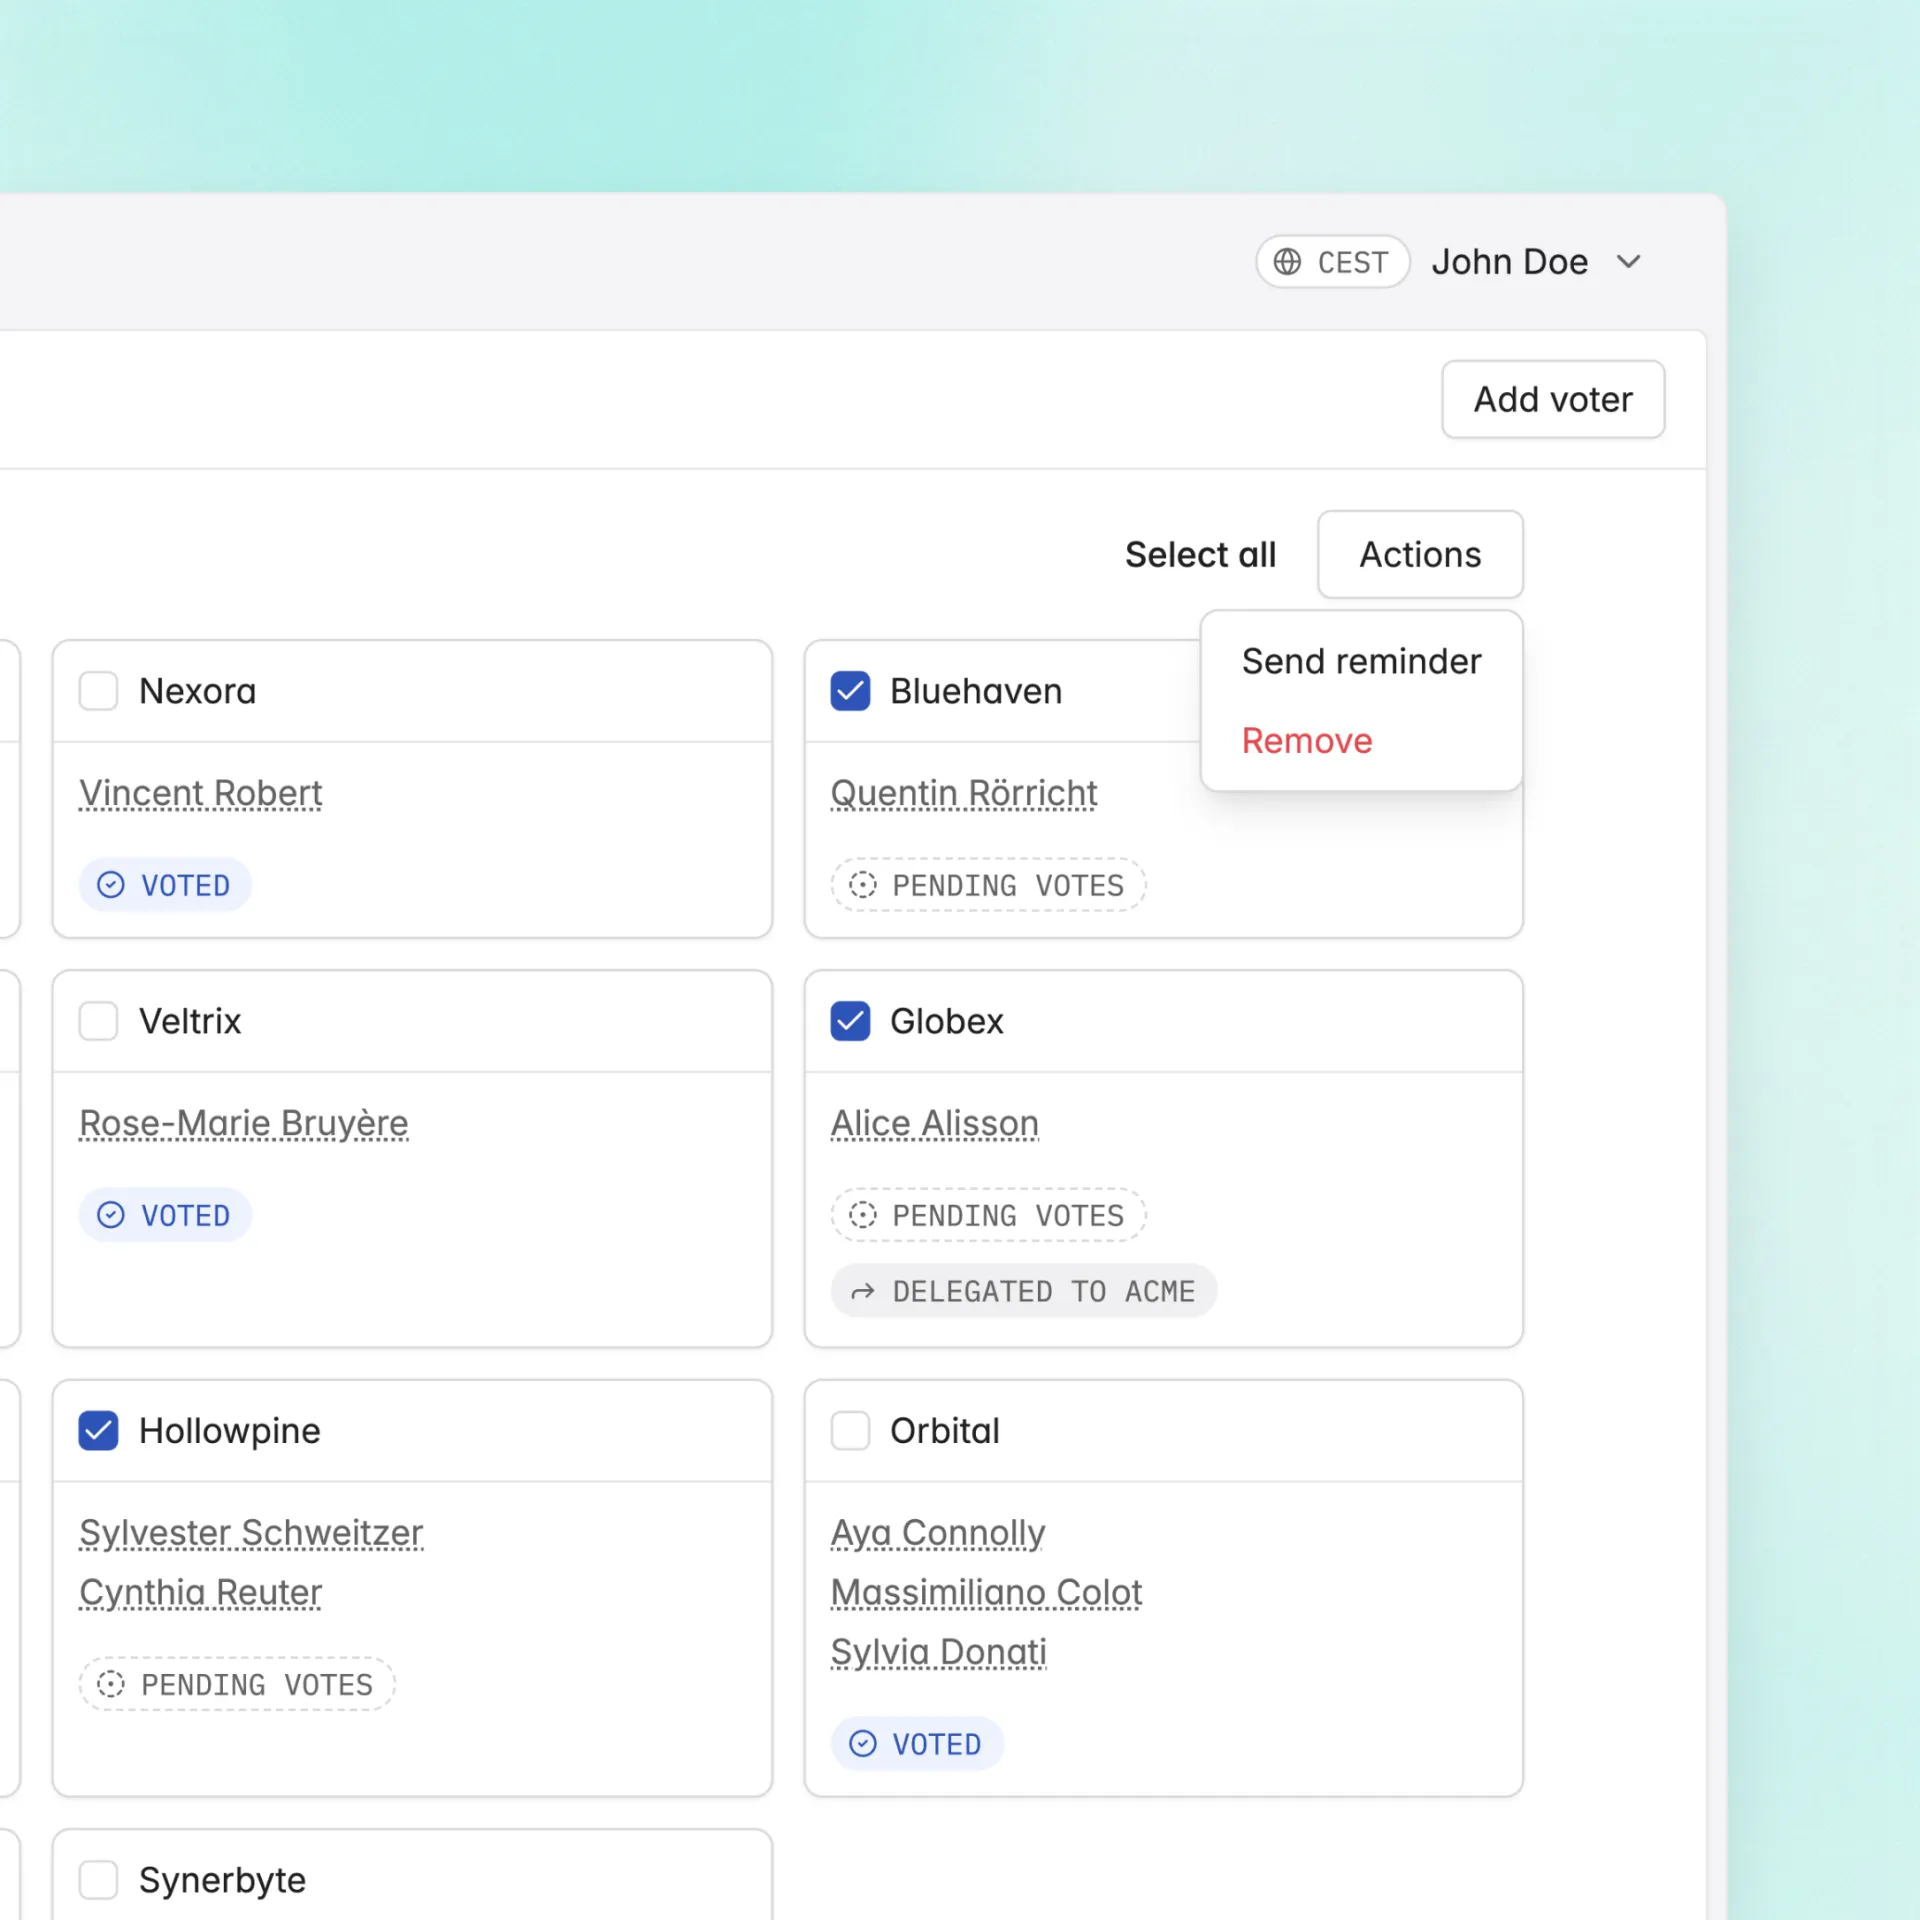
Task: Click the Synerbyte card title
Action: click(x=222, y=1880)
